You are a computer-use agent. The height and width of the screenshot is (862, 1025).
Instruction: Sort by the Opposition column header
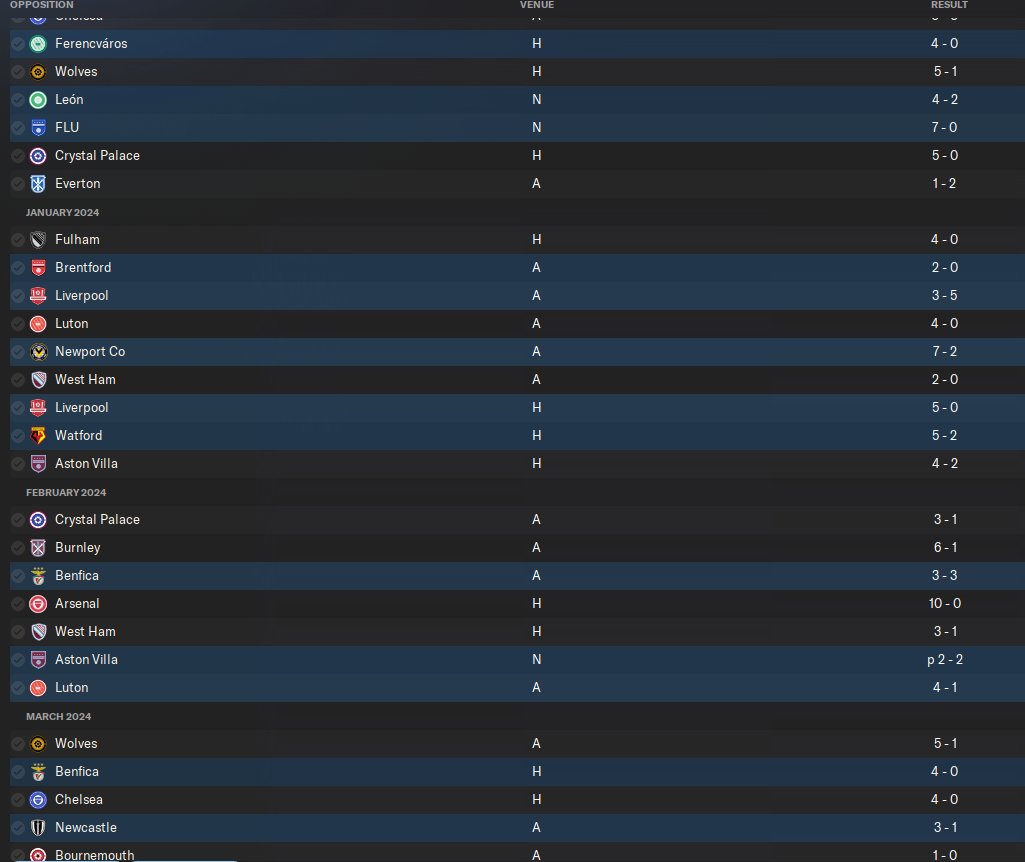[x=41, y=5]
